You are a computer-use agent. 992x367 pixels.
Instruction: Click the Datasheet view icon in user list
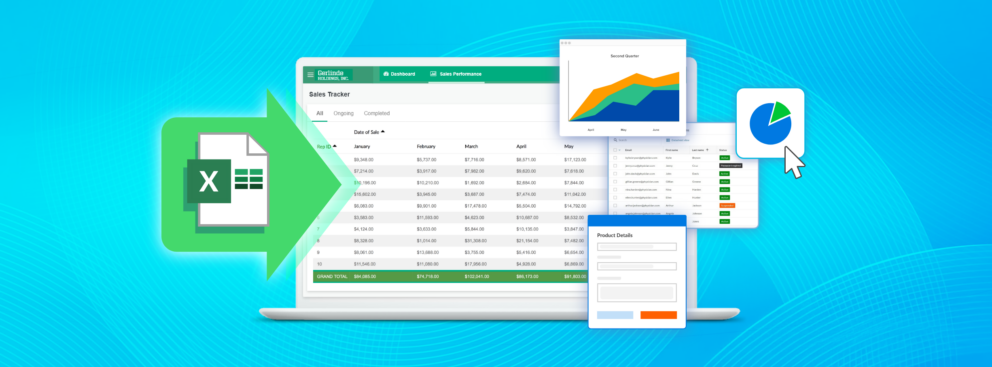[x=668, y=140]
